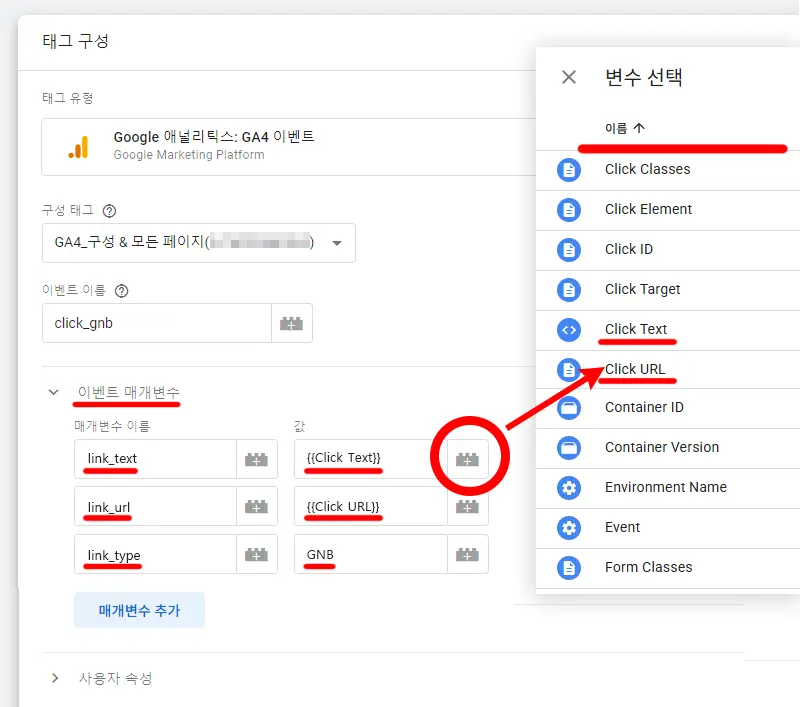Select the Click Element variable
The height and width of the screenshot is (707, 800).
[668, 210]
